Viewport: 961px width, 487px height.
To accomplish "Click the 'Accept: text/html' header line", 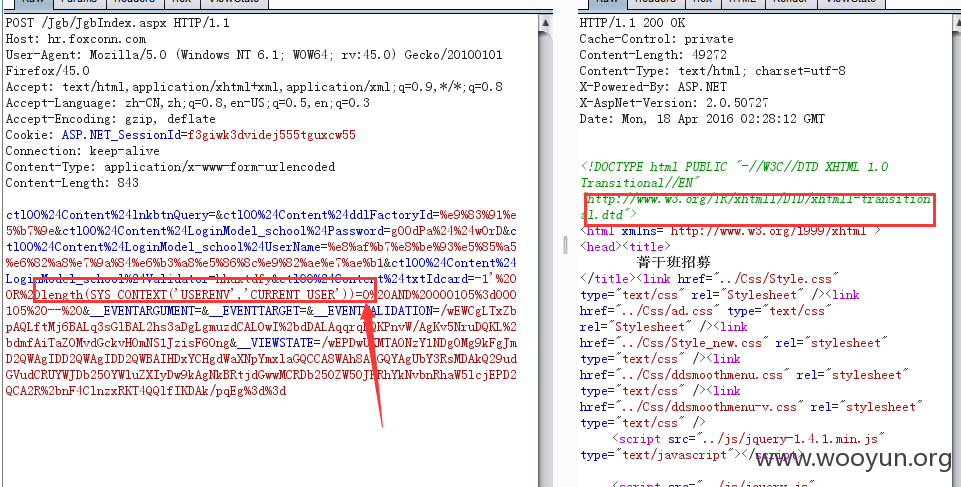I will [x=254, y=87].
